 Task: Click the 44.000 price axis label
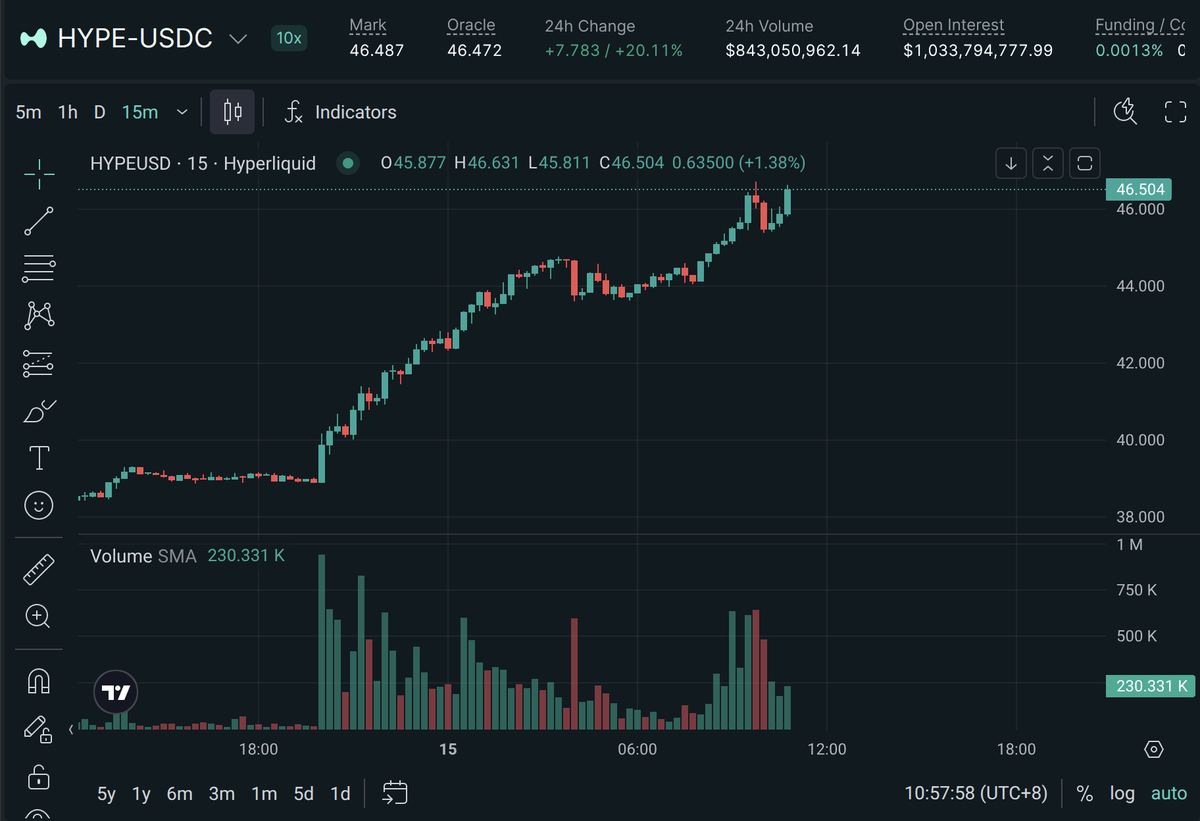coord(1141,286)
